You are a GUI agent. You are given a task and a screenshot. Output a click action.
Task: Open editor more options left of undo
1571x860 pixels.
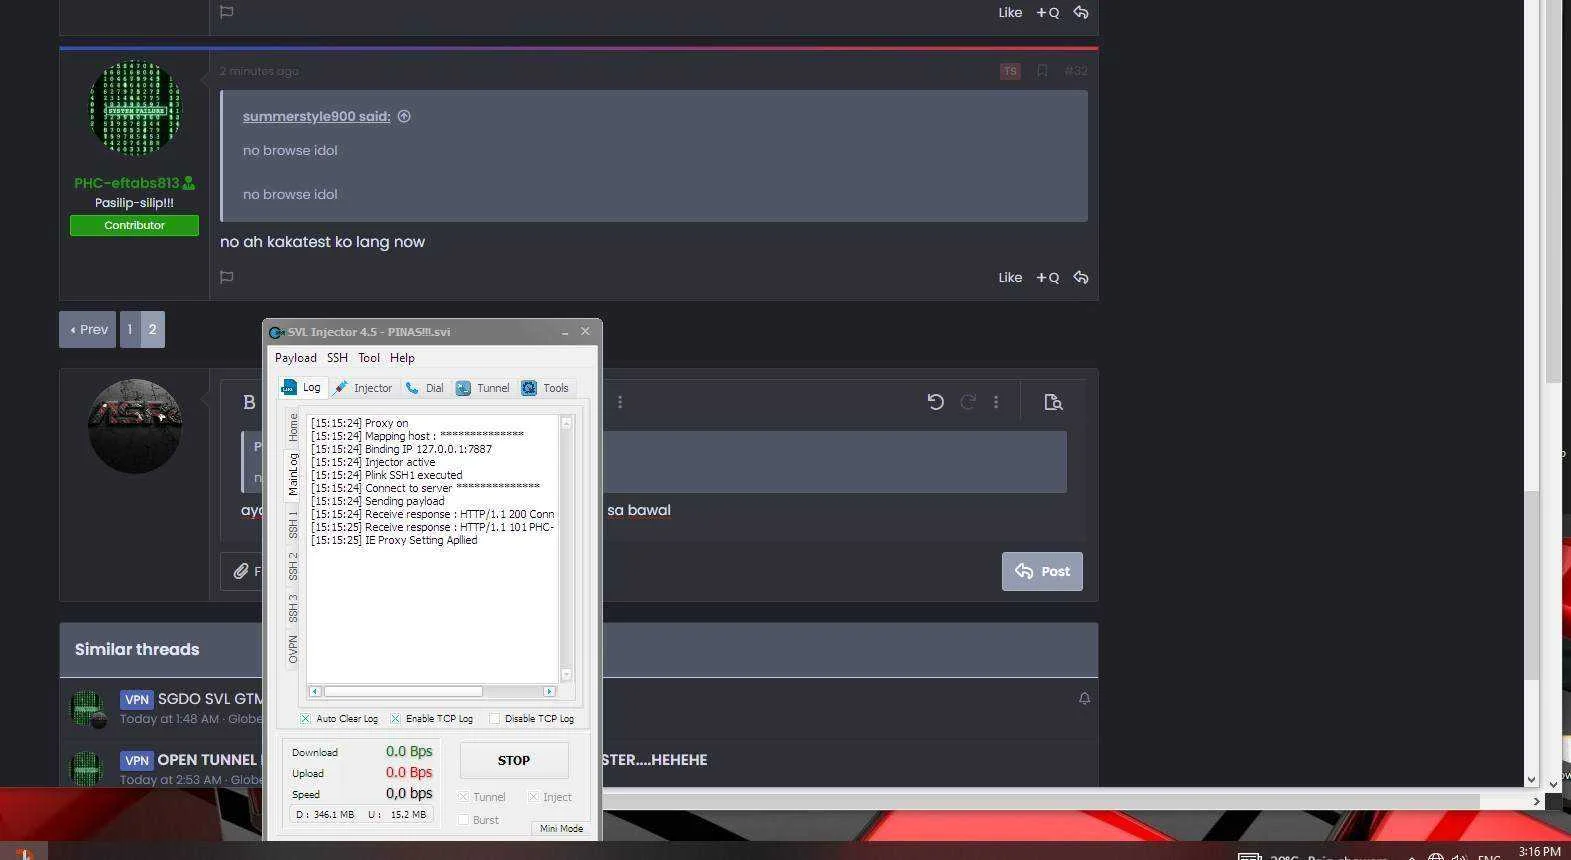pos(620,402)
